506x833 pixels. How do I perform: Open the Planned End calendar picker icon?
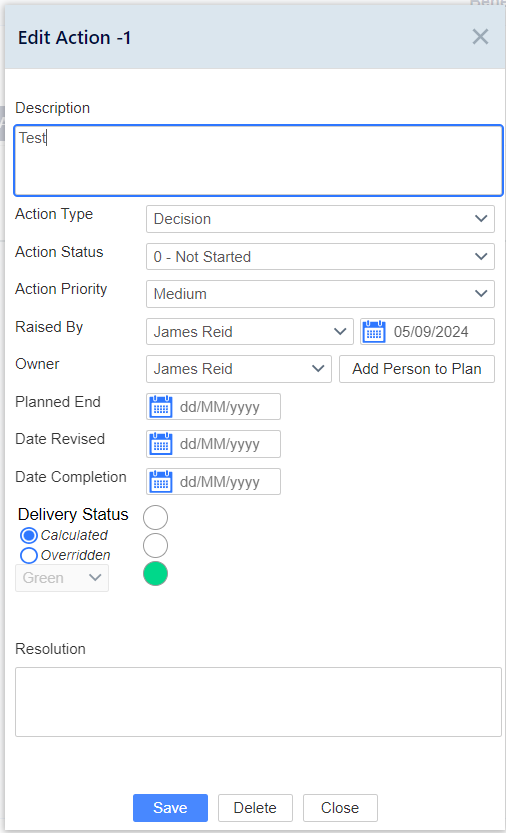pyautogui.click(x=161, y=406)
